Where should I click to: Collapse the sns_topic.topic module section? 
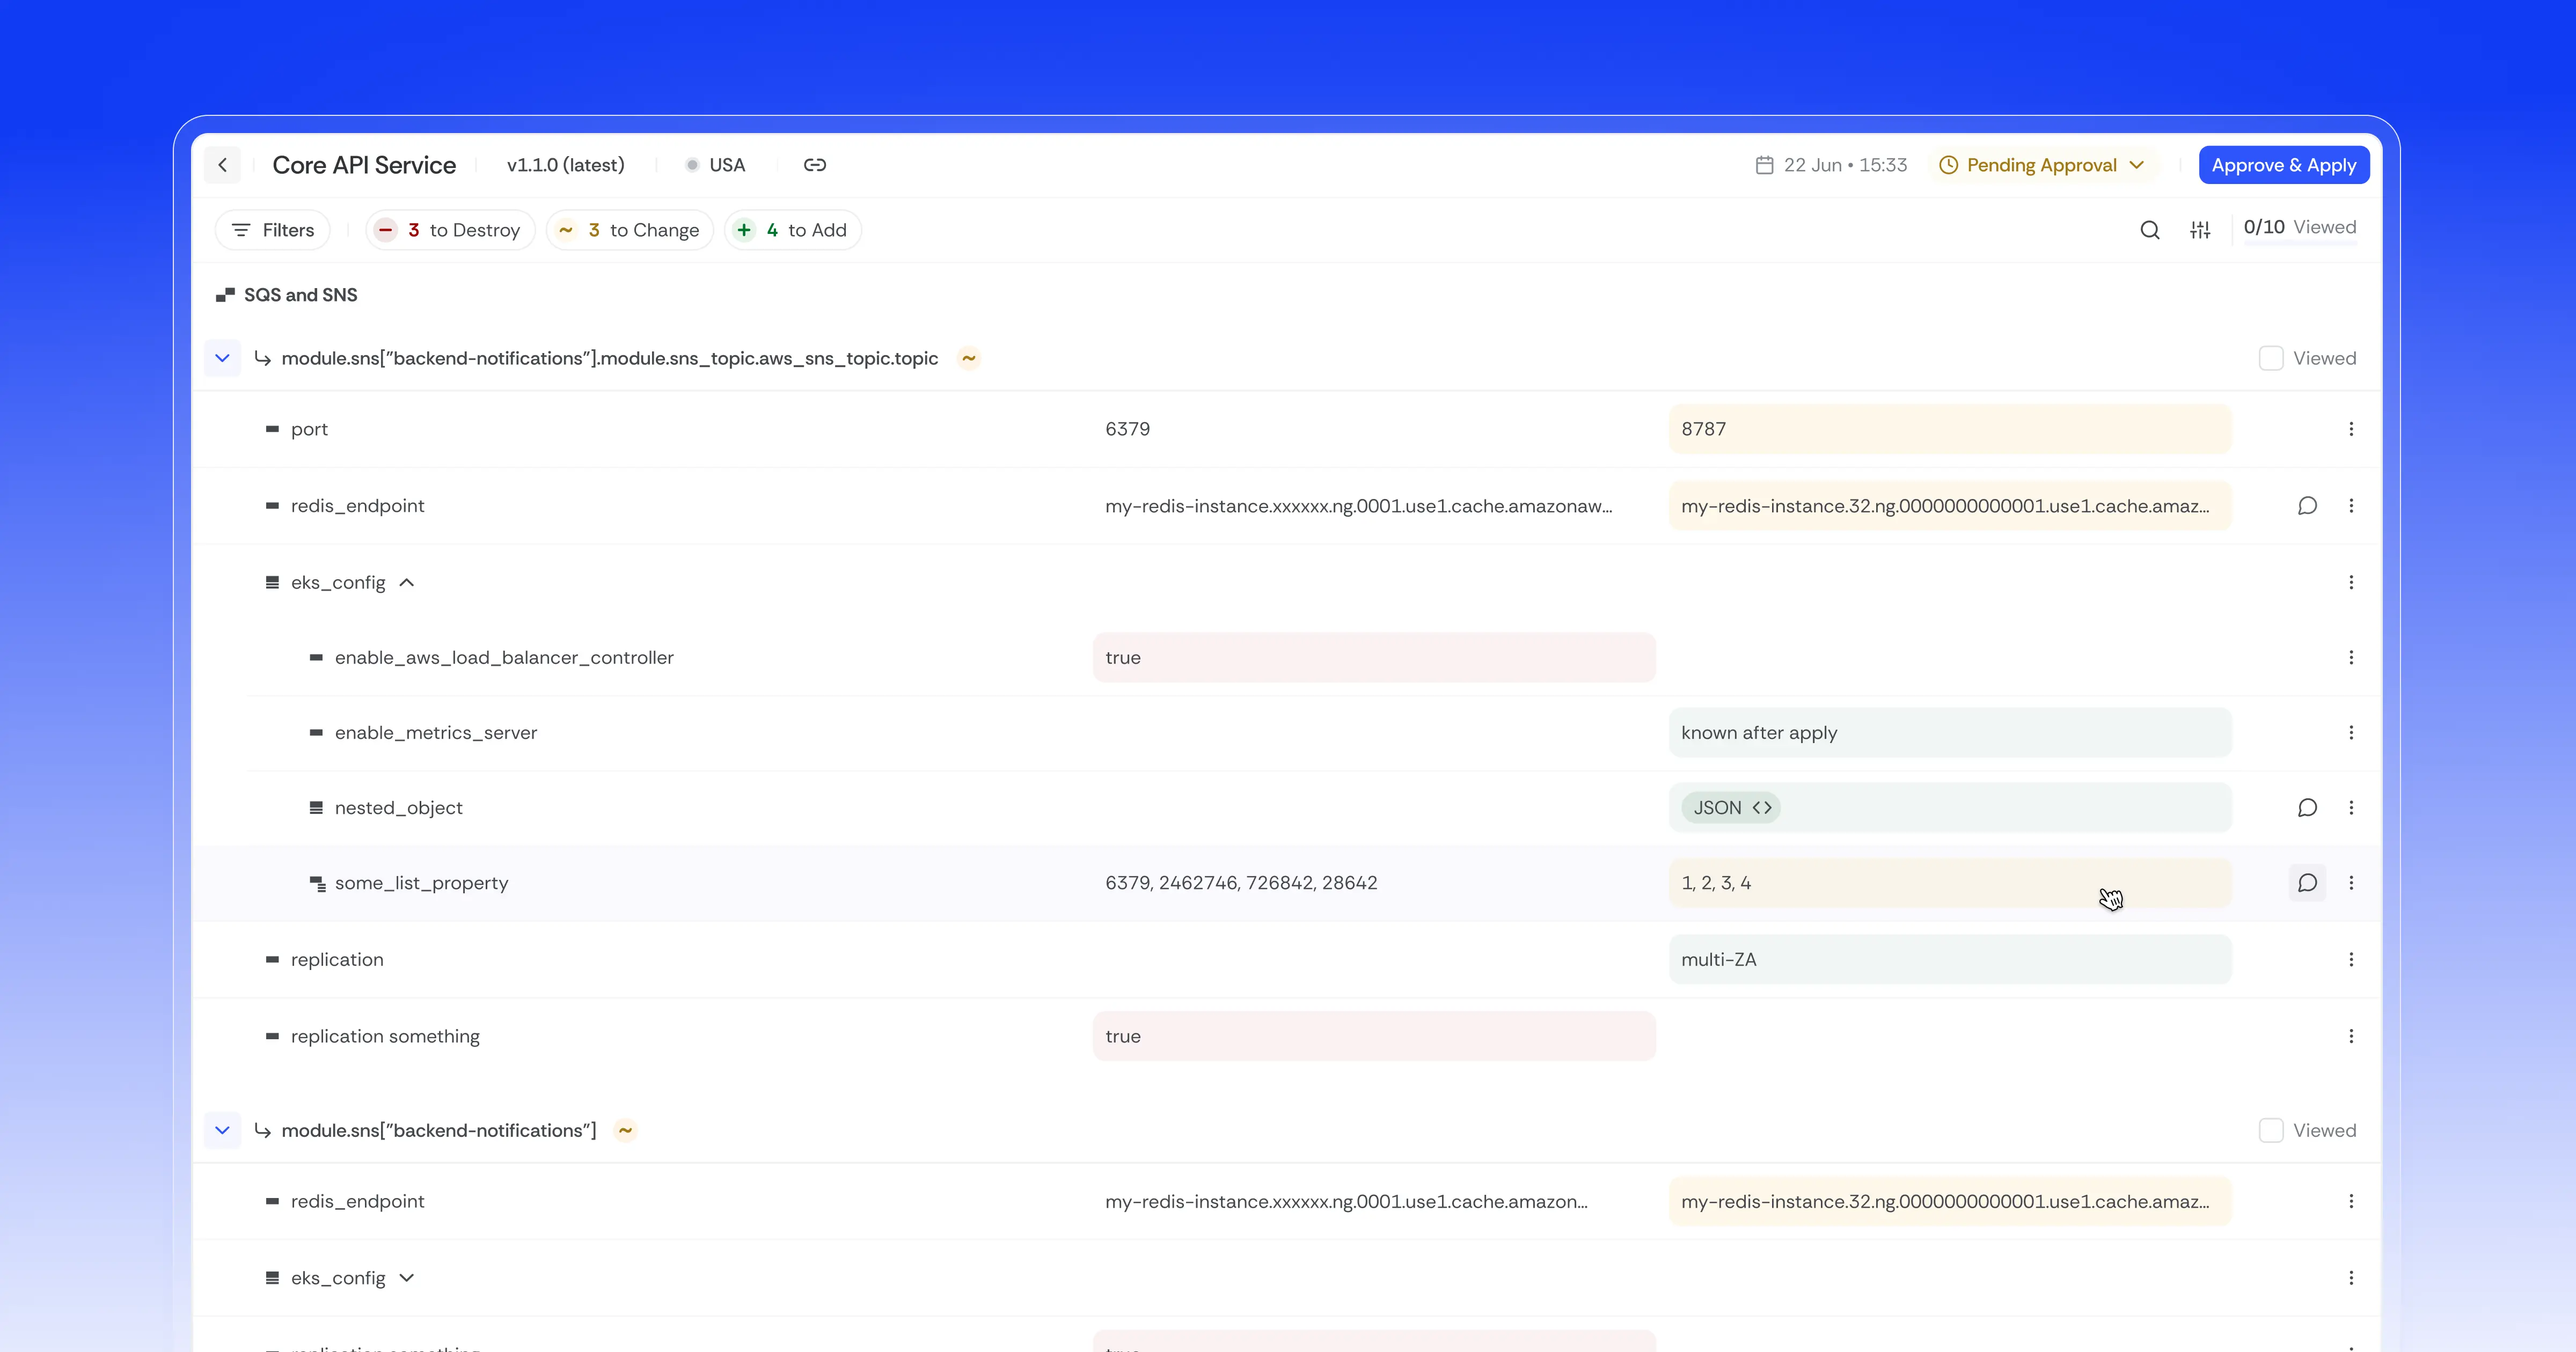click(x=222, y=358)
